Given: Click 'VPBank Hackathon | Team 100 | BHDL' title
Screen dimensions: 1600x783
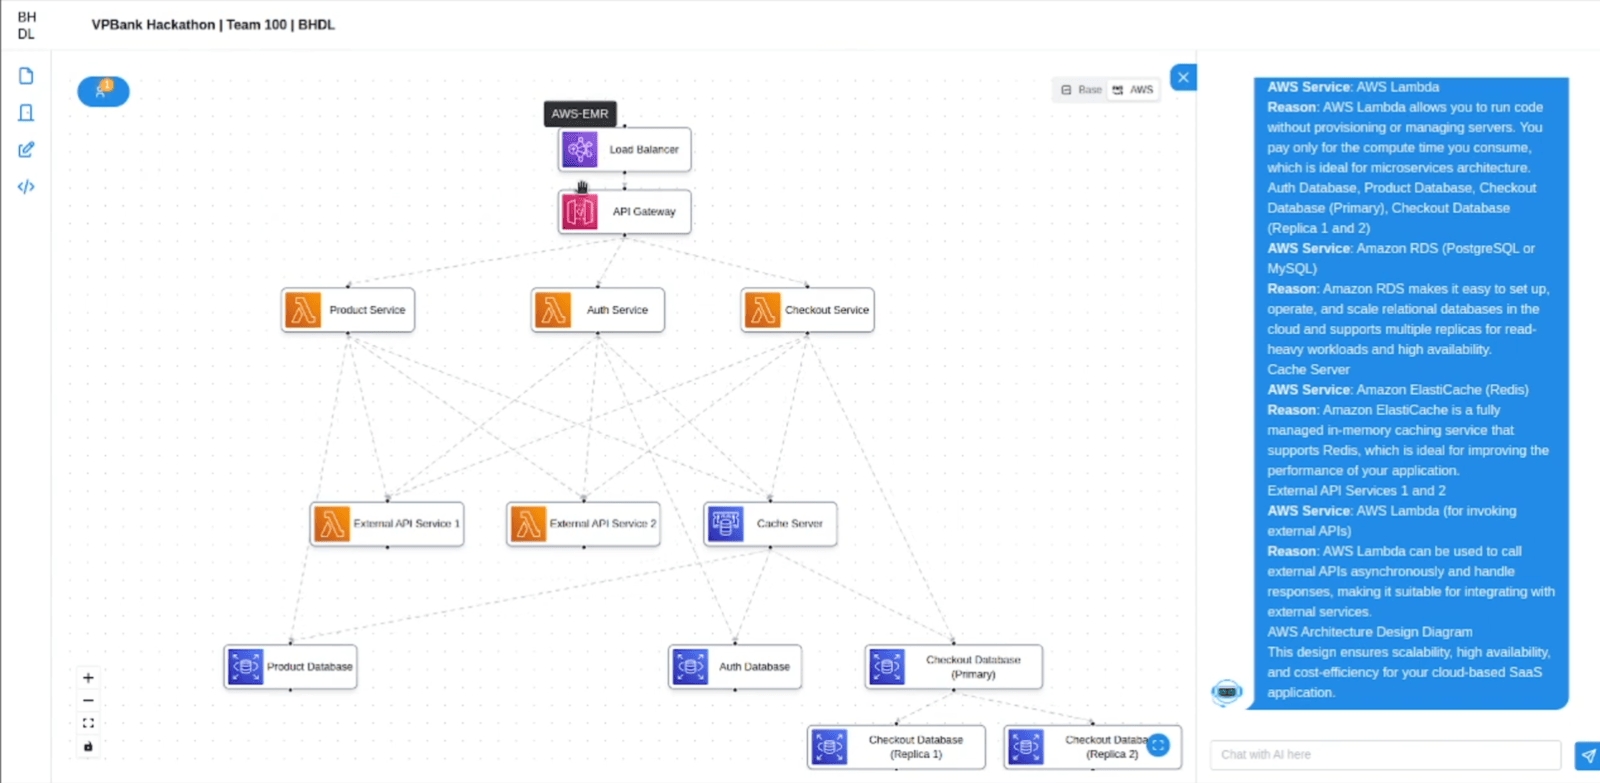Looking at the screenshot, I should click(x=213, y=25).
